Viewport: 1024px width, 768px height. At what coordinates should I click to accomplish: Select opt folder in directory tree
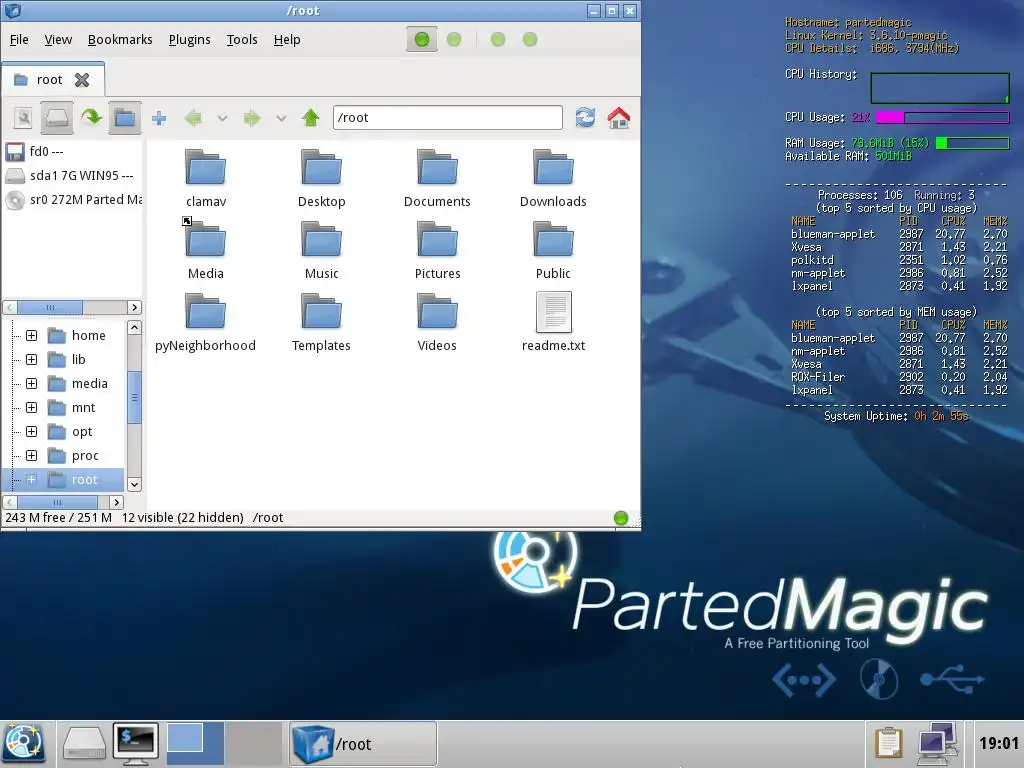(71, 432)
